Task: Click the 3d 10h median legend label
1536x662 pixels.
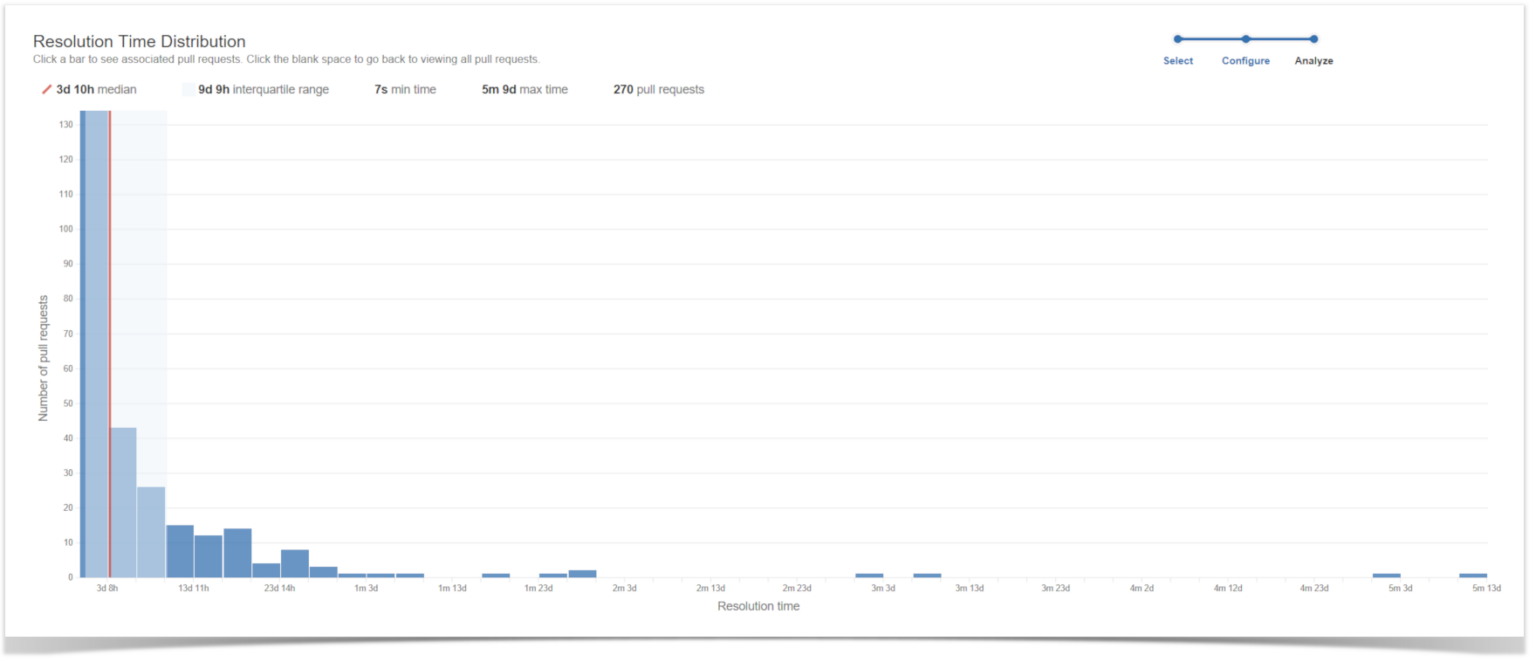Action: (97, 89)
